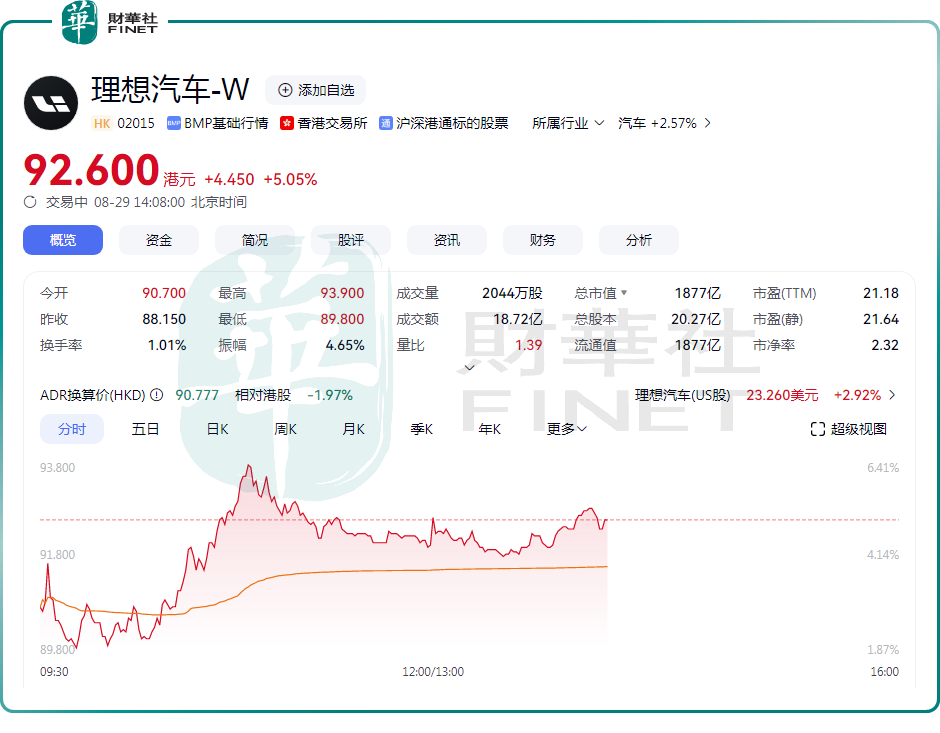Image resolution: width=940 pixels, height=733 pixels.
Task: Click the ADR price 90.777
Action: pyautogui.click(x=197, y=395)
